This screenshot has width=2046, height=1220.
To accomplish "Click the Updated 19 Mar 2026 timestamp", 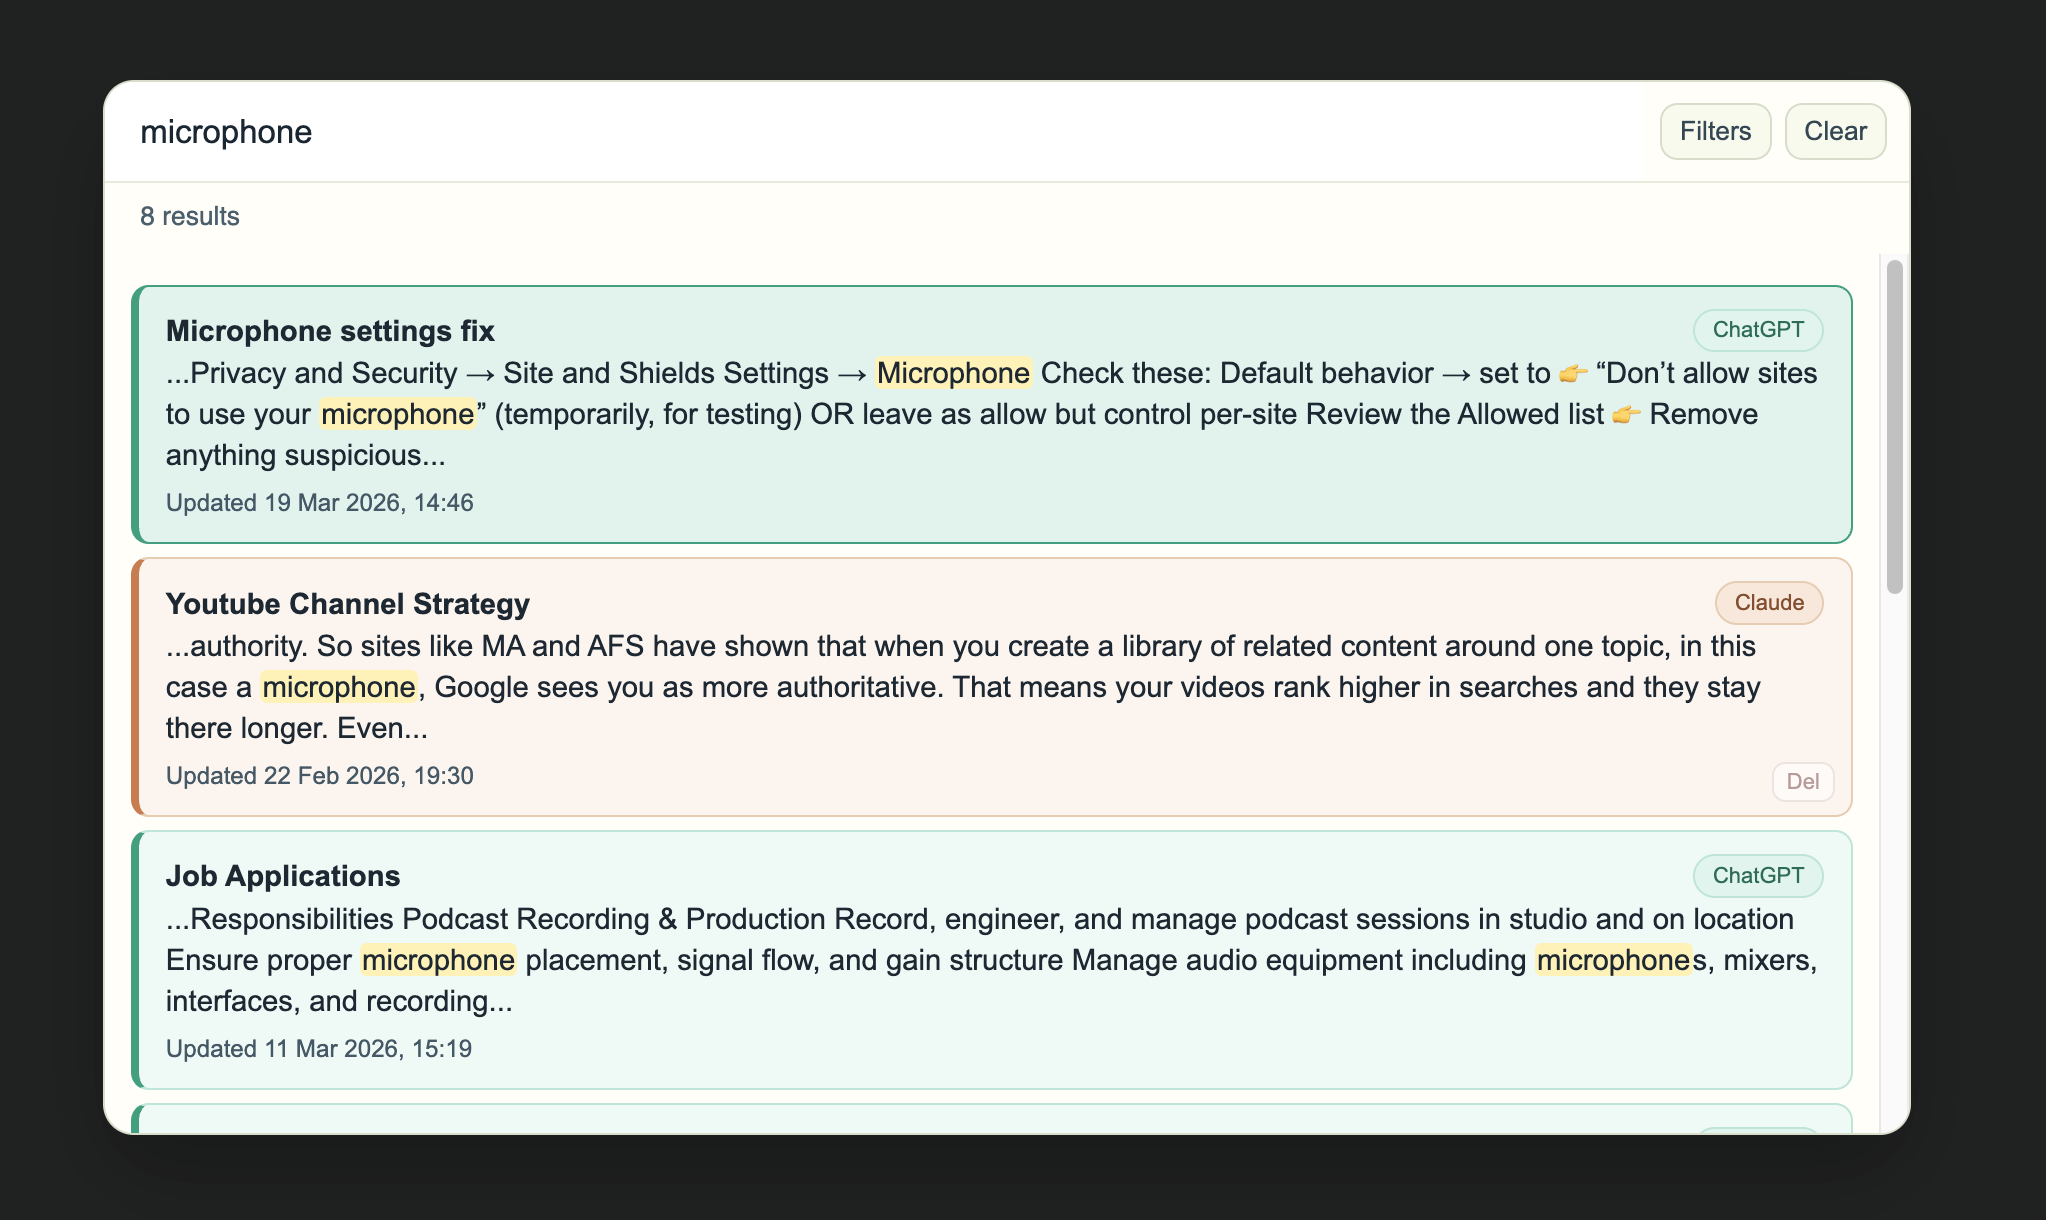I will (x=319, y=503).
